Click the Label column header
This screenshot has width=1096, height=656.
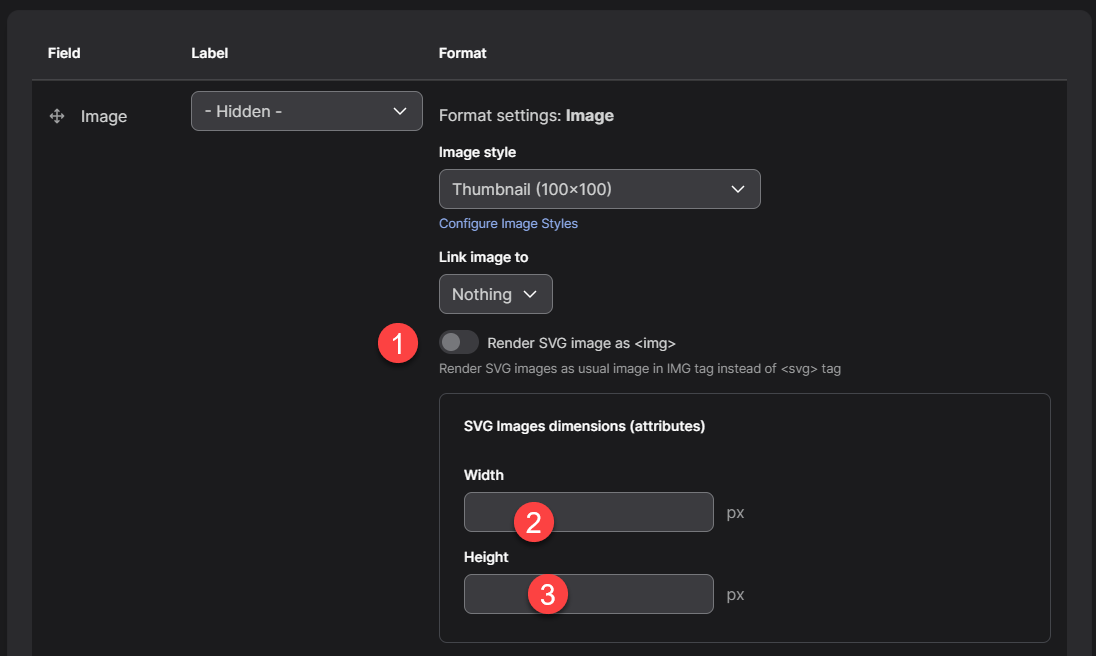click(x=210, y=52)
